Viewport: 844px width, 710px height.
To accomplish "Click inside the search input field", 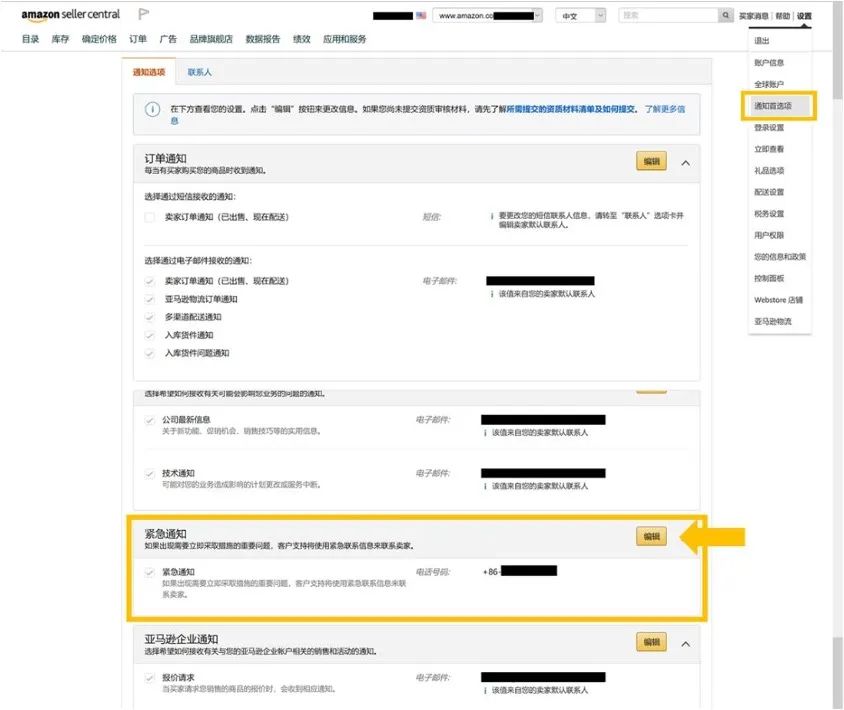I will pos(670,15).
